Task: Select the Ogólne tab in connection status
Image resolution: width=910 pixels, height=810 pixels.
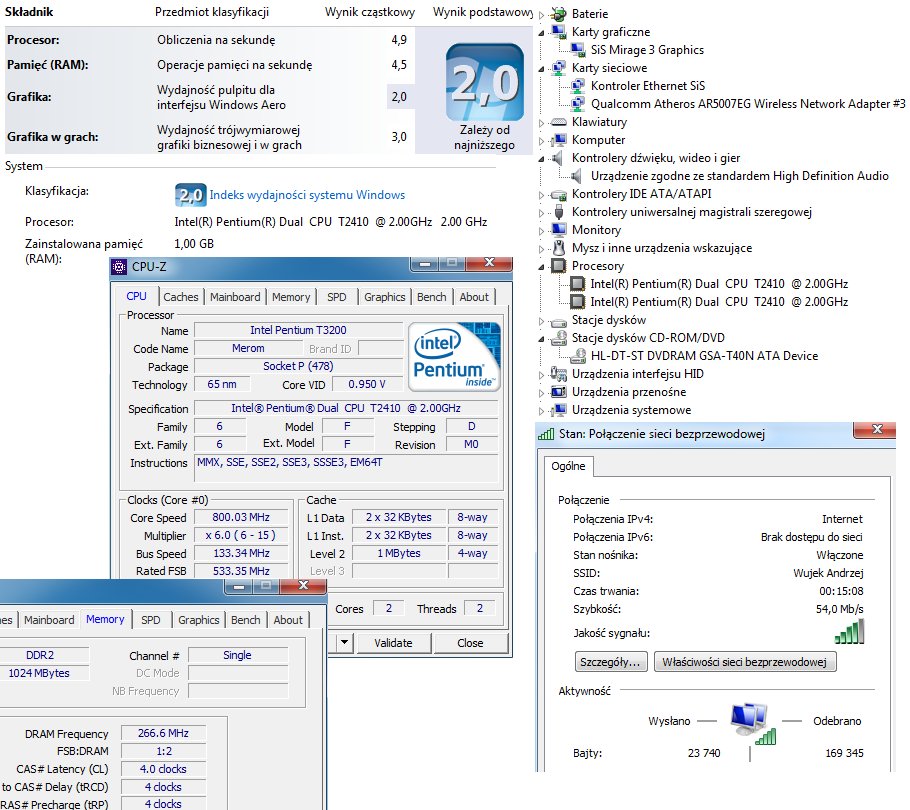Action: pyautogui.click(x=568, y=466)
